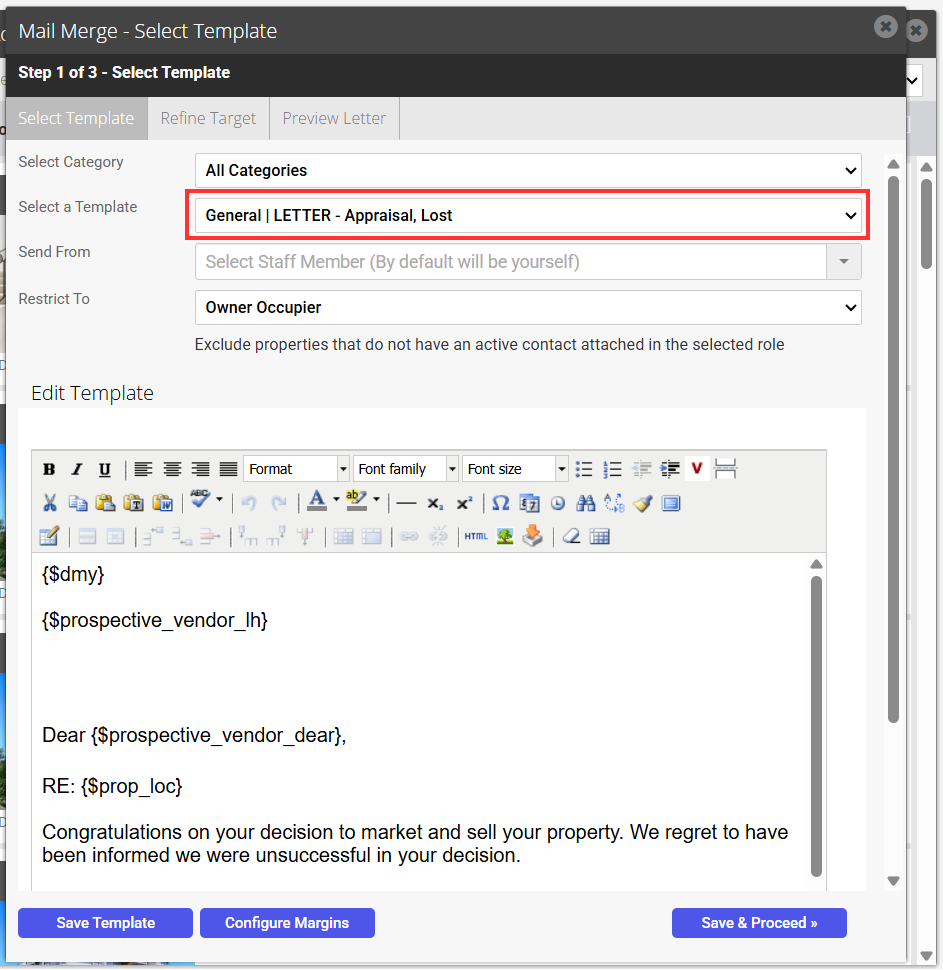
Task: Open find and replace
Action: (614, 503)
